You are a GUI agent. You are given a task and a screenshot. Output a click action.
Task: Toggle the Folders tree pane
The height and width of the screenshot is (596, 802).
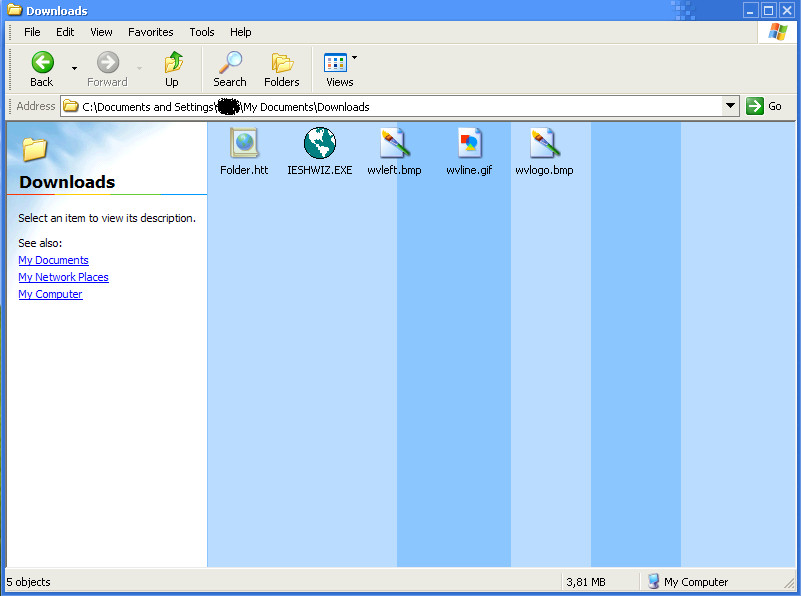[x=282, y=69]
